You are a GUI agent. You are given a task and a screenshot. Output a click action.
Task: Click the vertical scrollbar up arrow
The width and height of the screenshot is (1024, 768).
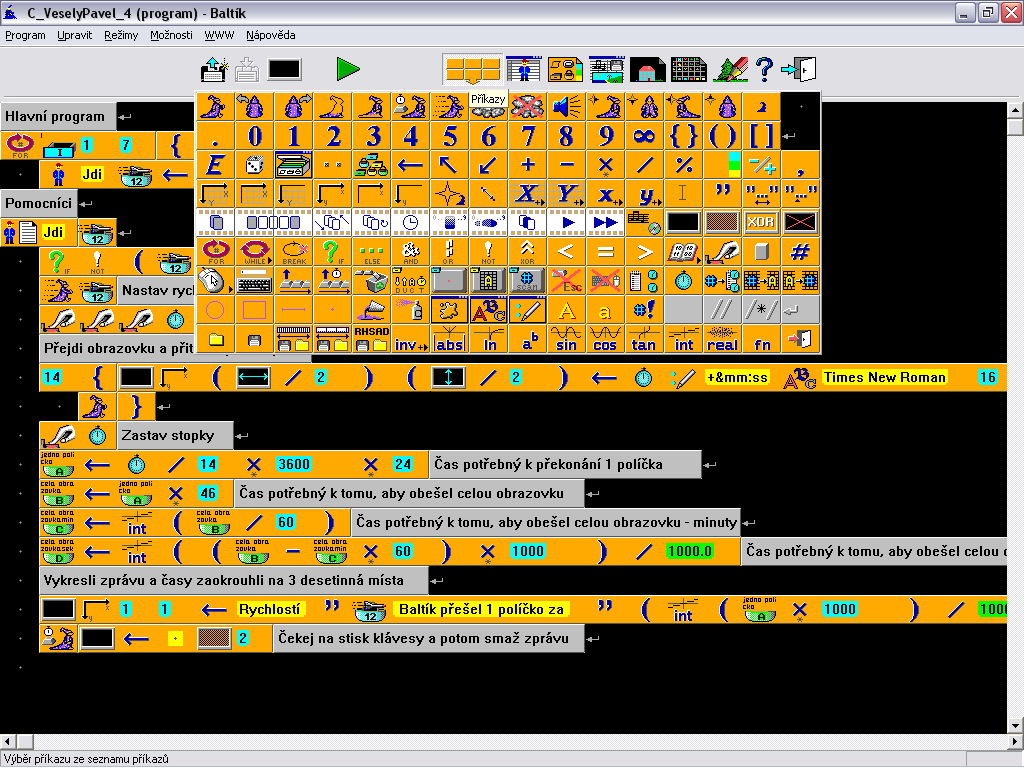click(1015, 110)
